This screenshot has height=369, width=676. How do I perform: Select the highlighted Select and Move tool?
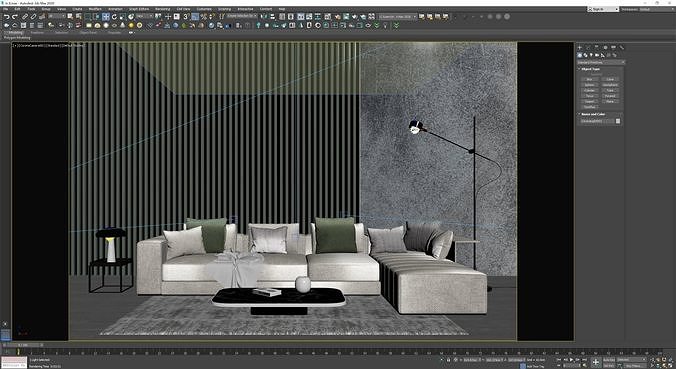coord(106,16)
